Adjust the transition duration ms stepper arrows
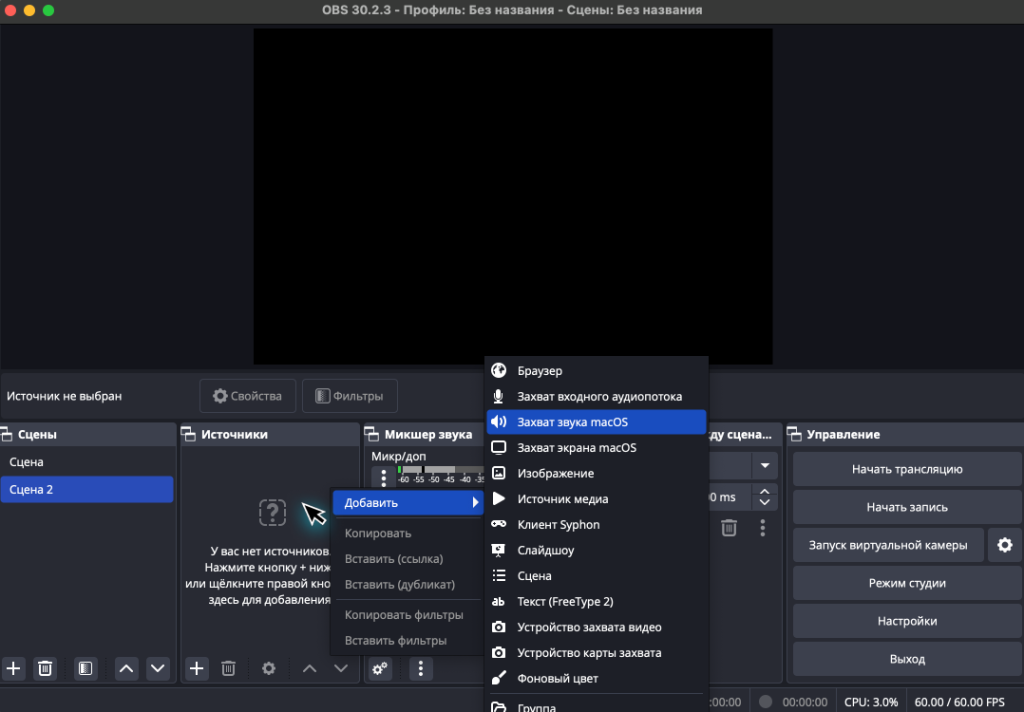1024x712 pixels. (765, 497)
